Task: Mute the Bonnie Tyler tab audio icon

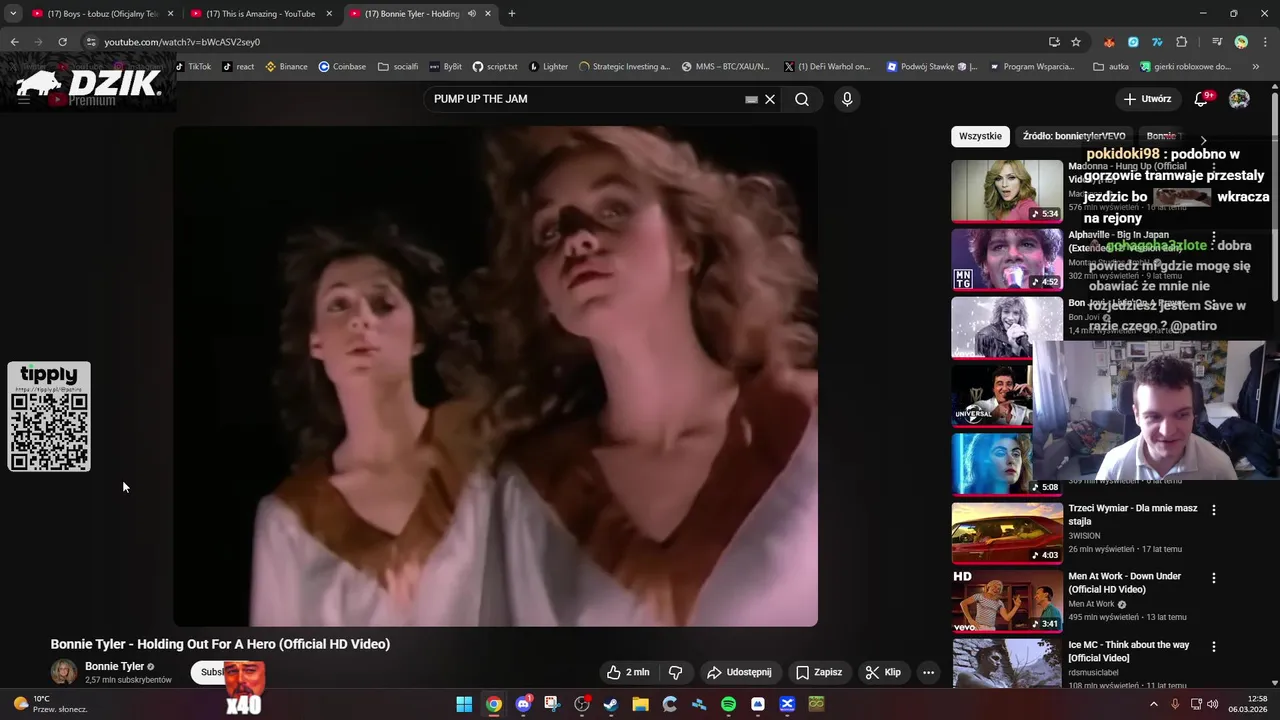Action: (x=471, y=14)
